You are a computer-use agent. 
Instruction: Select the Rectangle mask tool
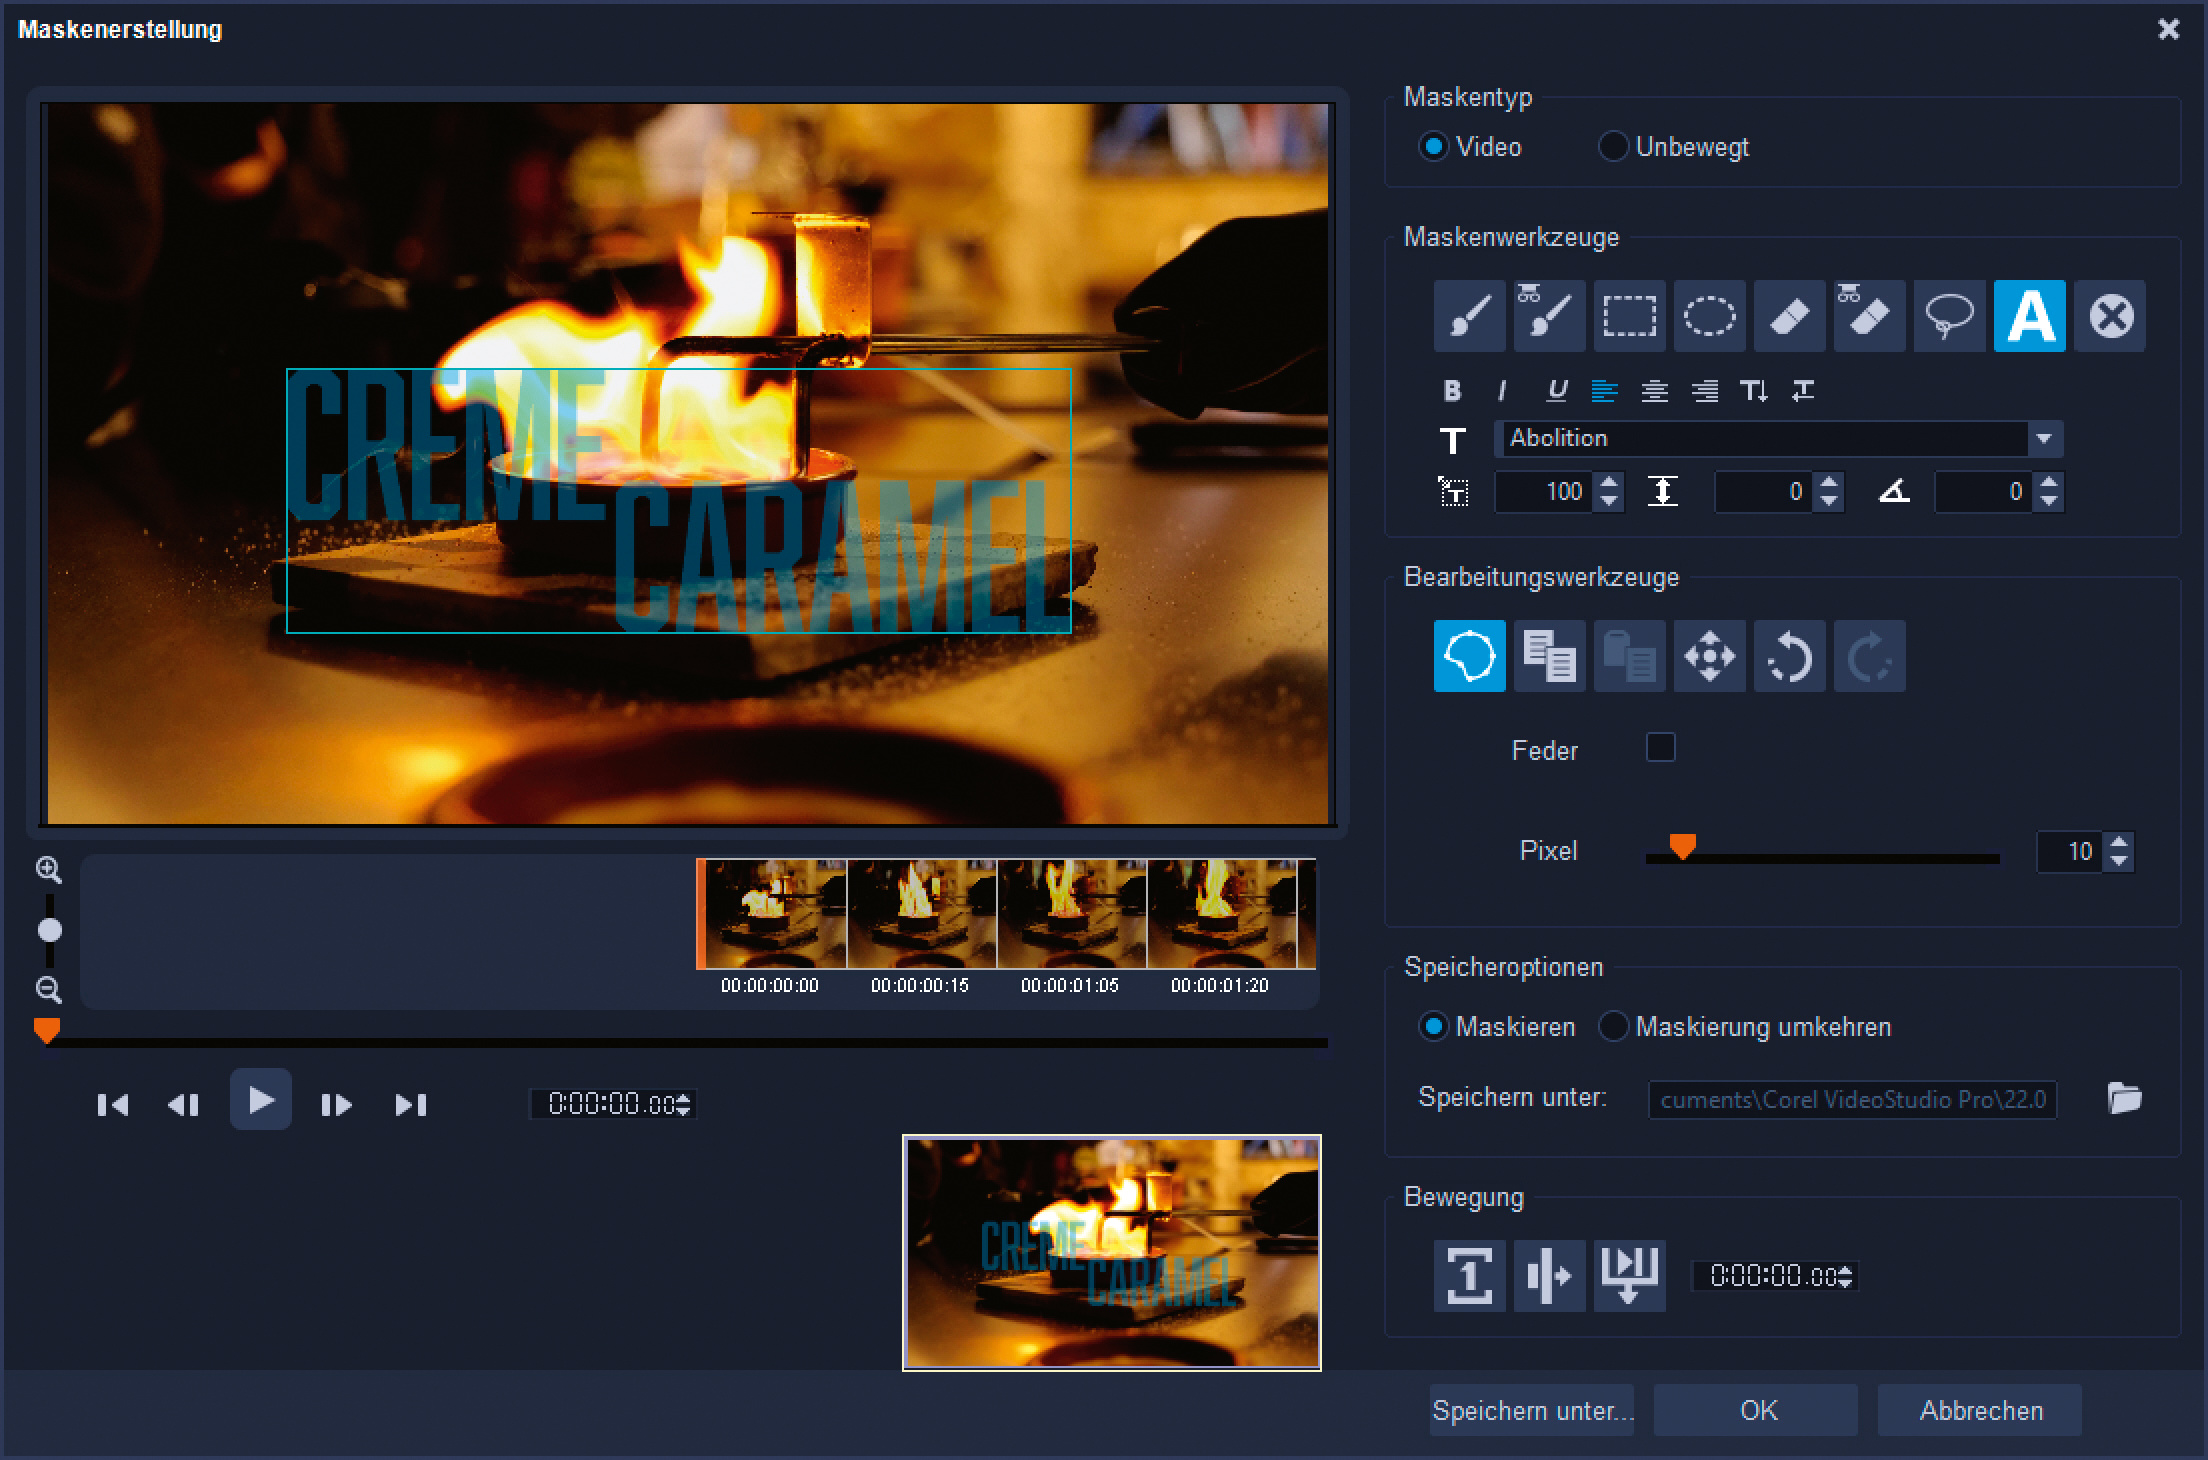[x=1629, y=317]
